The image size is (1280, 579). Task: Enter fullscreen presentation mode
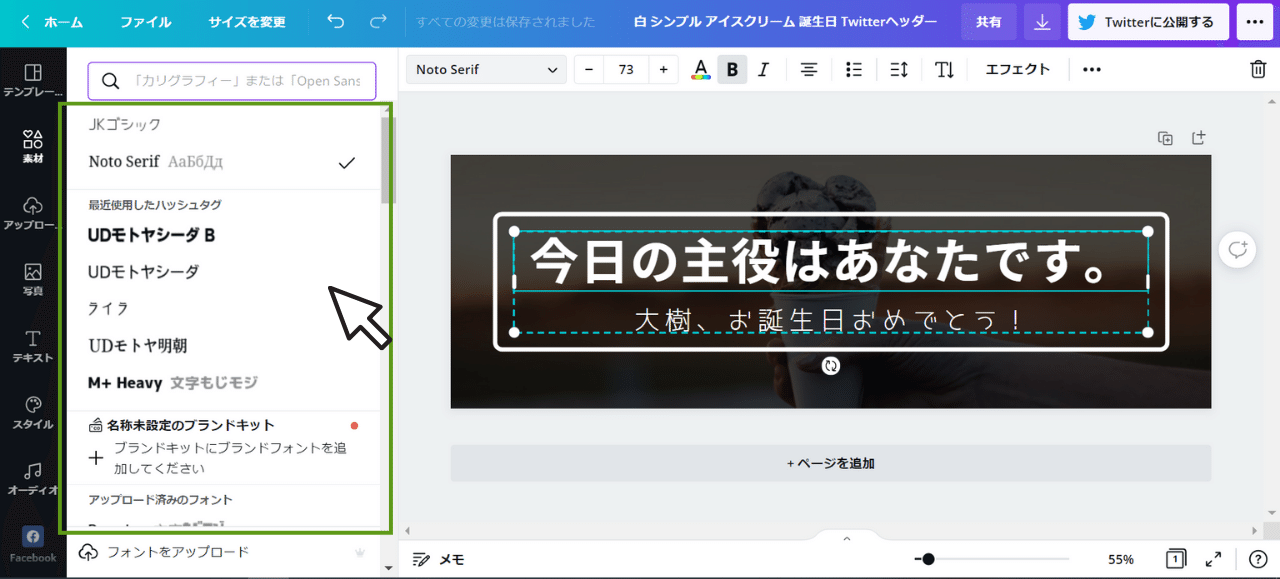pos(1213,559)
